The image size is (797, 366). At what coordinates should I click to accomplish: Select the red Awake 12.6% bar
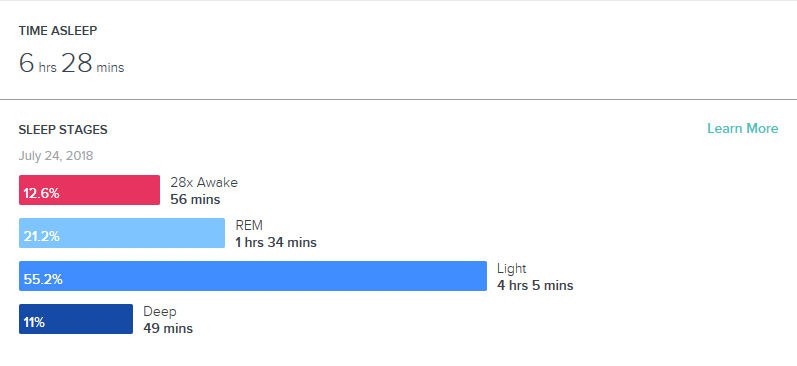coord(89,190)
